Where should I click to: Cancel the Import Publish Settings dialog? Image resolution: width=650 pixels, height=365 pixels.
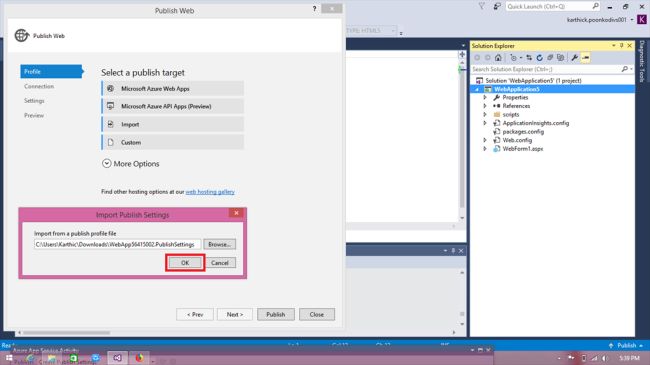(x=220, y=263)
